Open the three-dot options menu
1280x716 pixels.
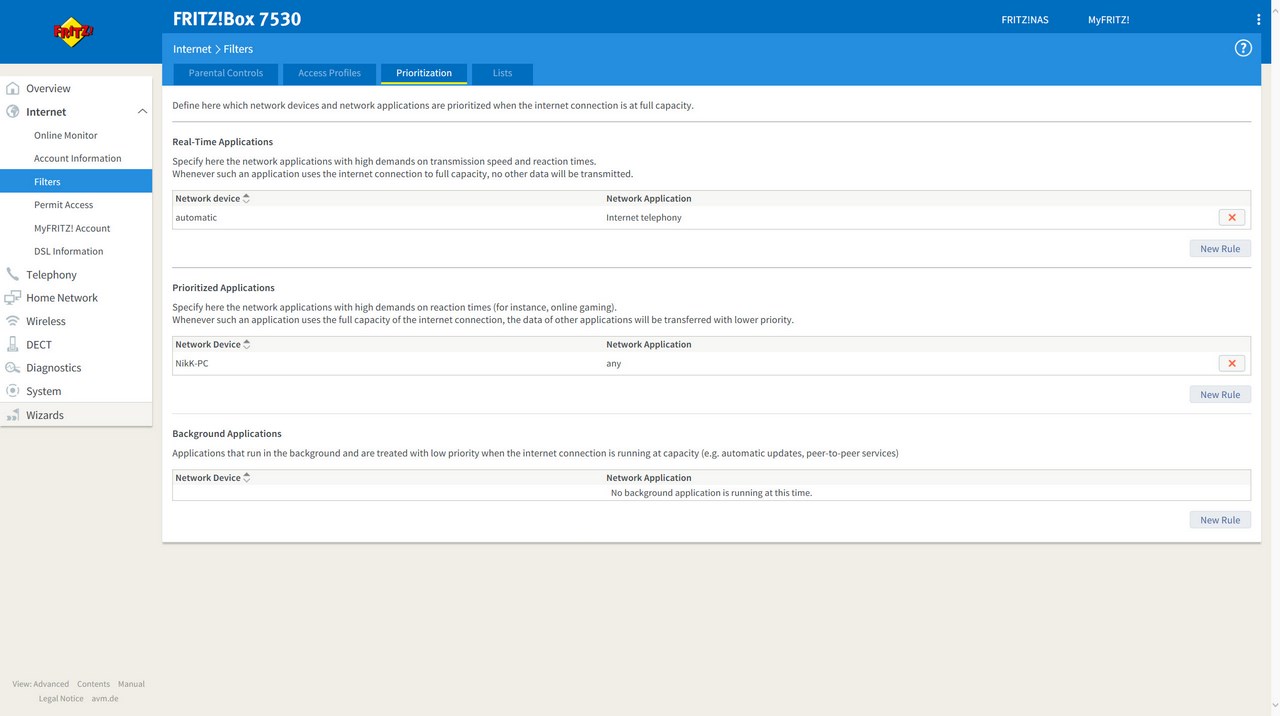pos(1258,19)
